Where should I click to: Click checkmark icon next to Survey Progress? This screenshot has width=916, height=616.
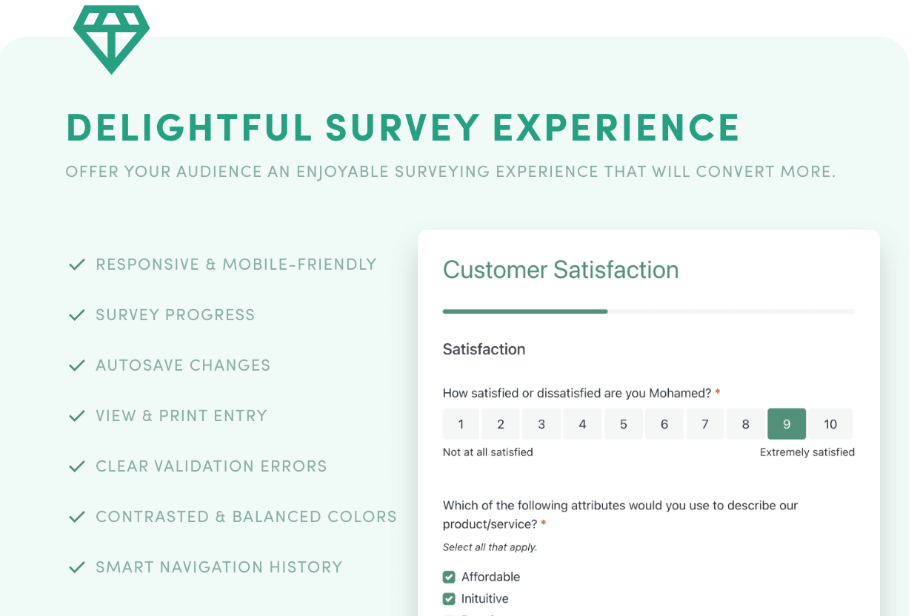(x=76, y=315)
